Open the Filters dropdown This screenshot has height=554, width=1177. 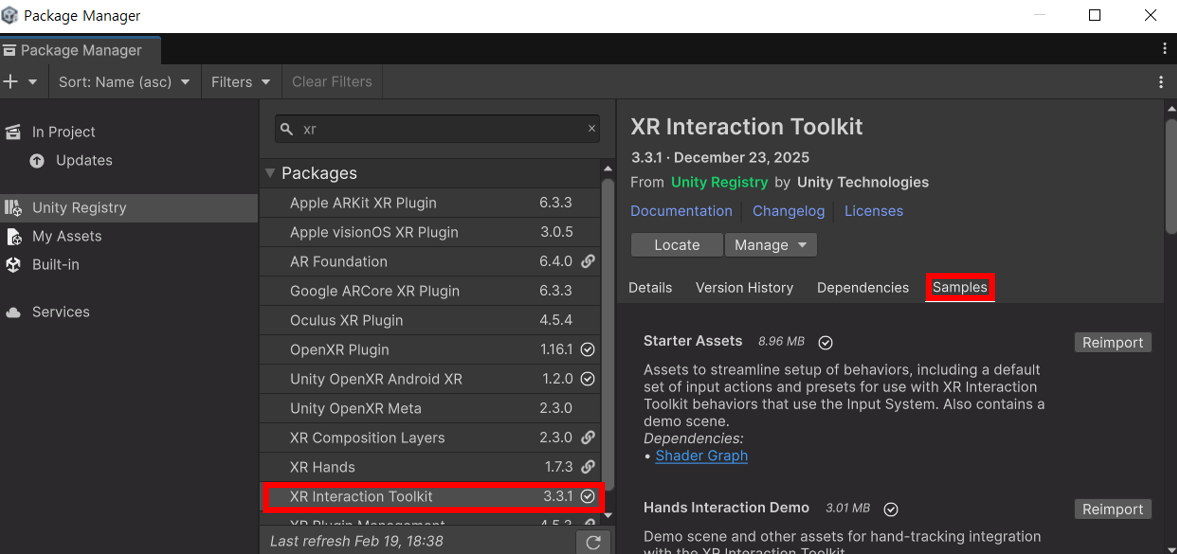tap(241, 82)
